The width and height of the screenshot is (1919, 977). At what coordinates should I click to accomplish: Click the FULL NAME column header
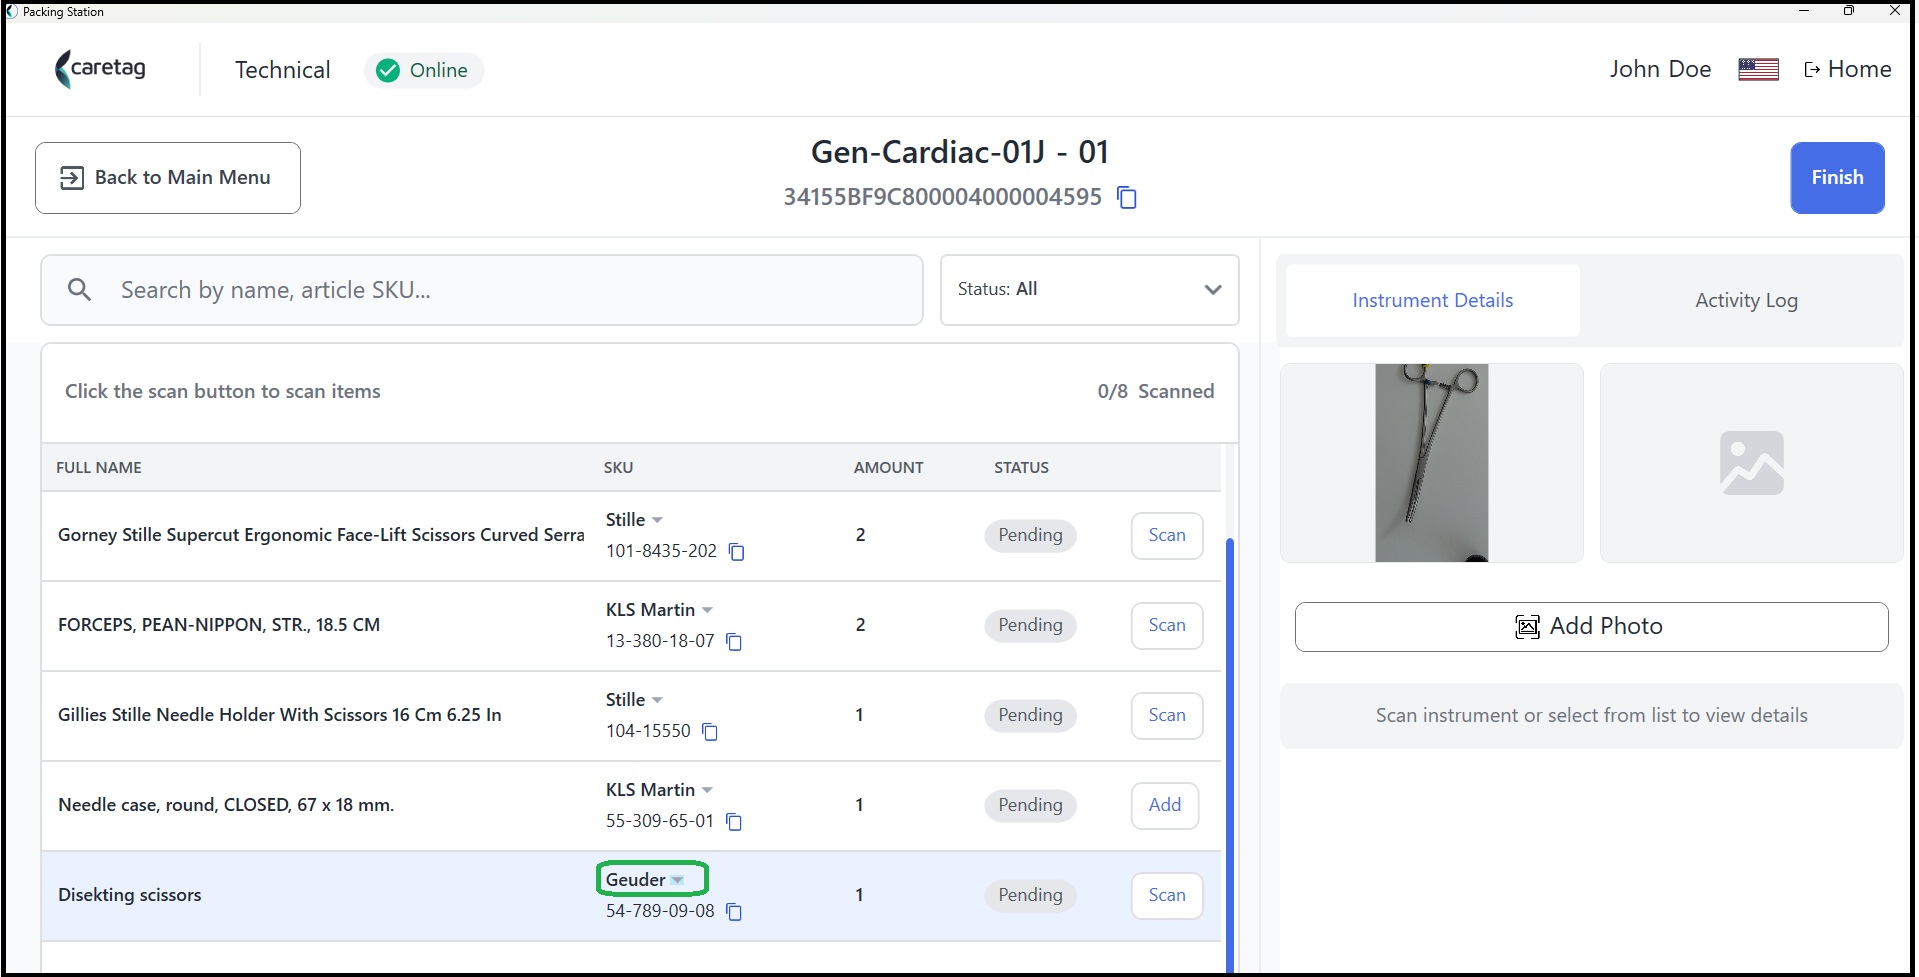tap(99, 467)
